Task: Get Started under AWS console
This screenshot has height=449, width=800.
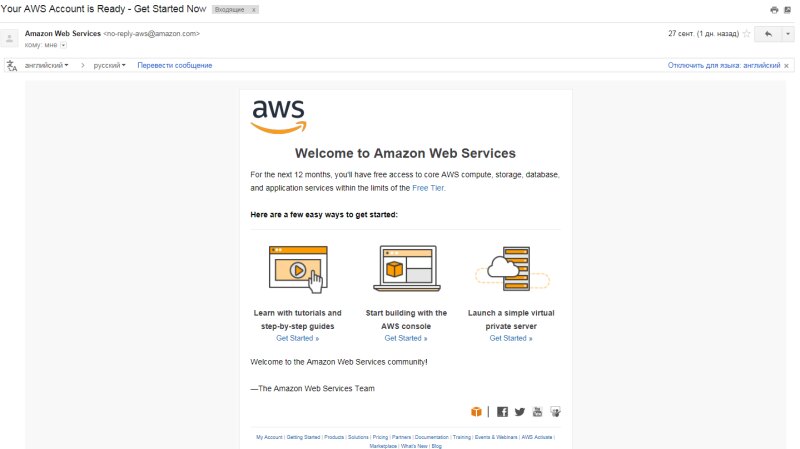Action: coord(405,338)
